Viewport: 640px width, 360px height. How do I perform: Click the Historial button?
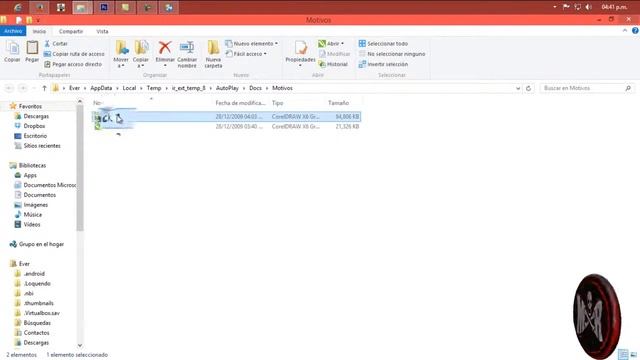coord(333,64)
